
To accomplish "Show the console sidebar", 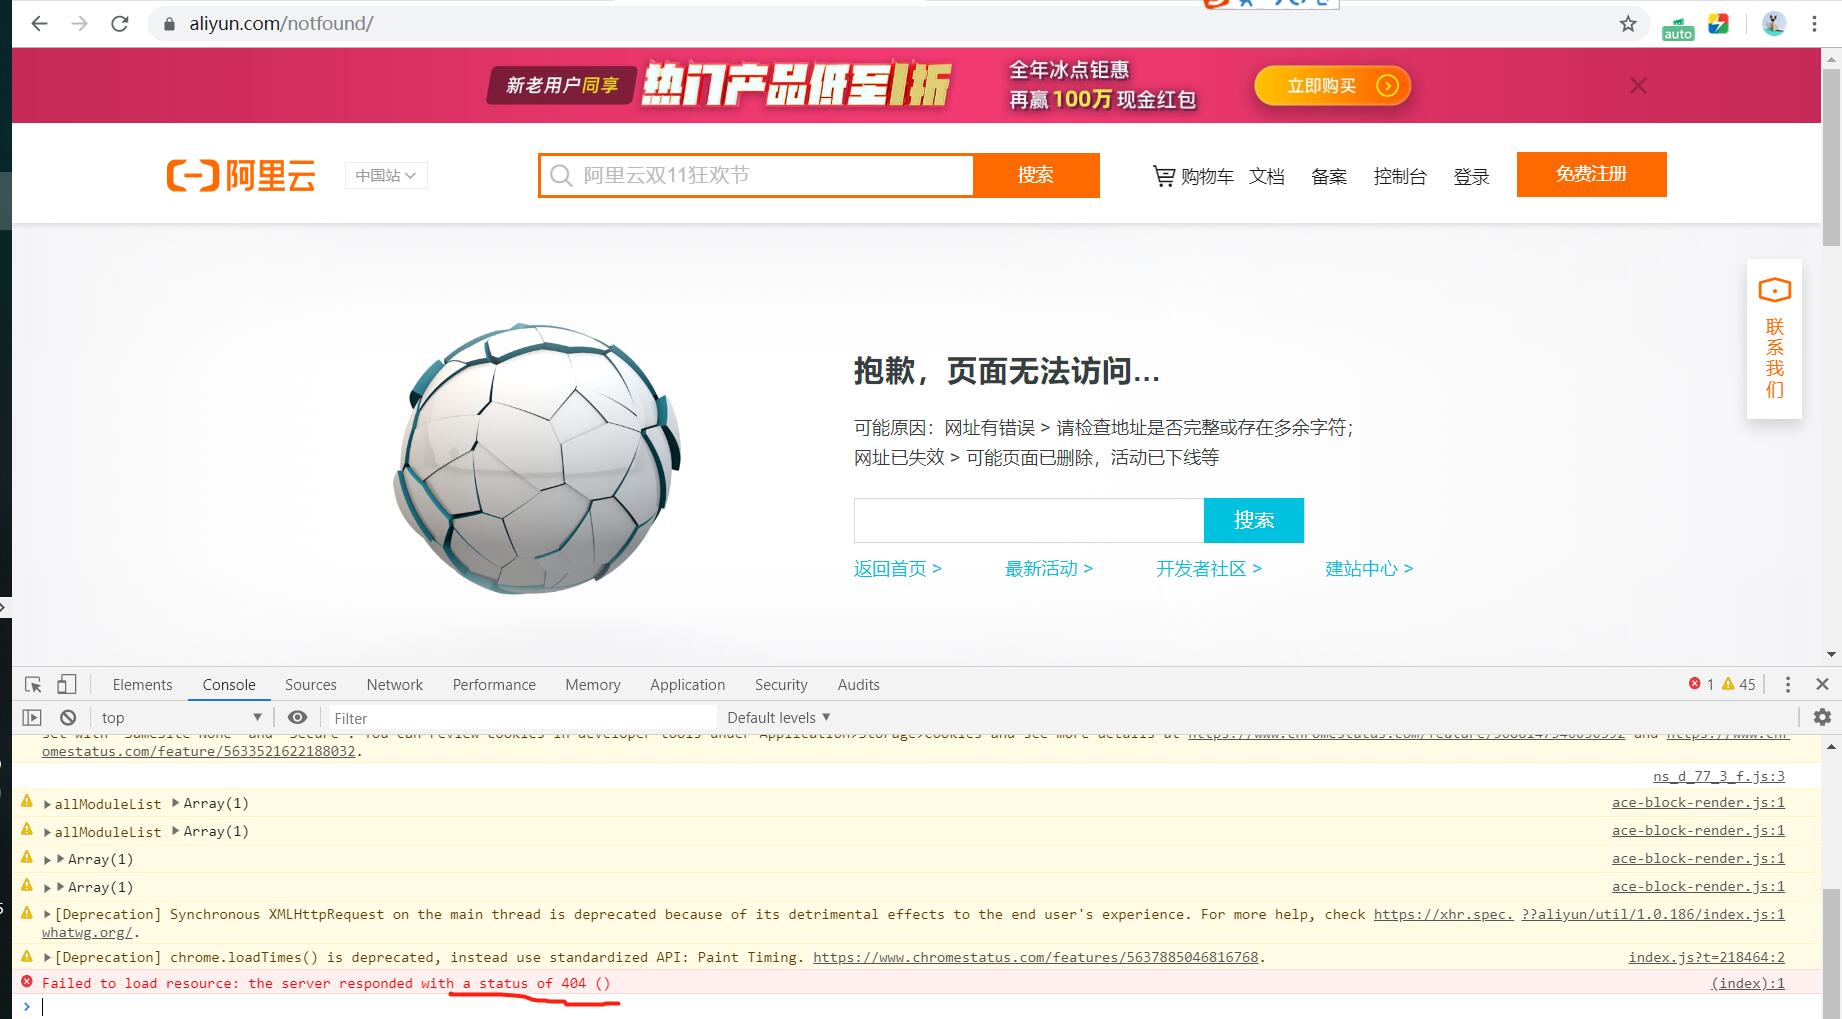I will (32, 717).
